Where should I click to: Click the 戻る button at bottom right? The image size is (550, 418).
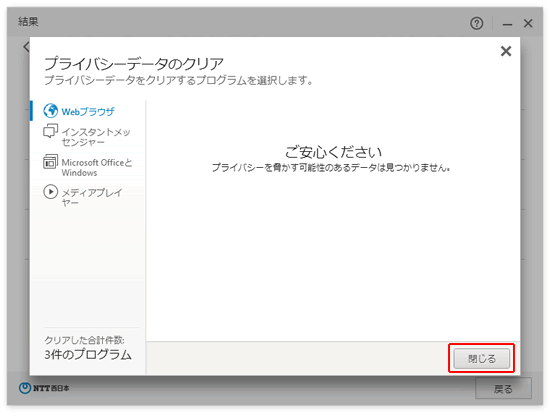pos(503,389)
